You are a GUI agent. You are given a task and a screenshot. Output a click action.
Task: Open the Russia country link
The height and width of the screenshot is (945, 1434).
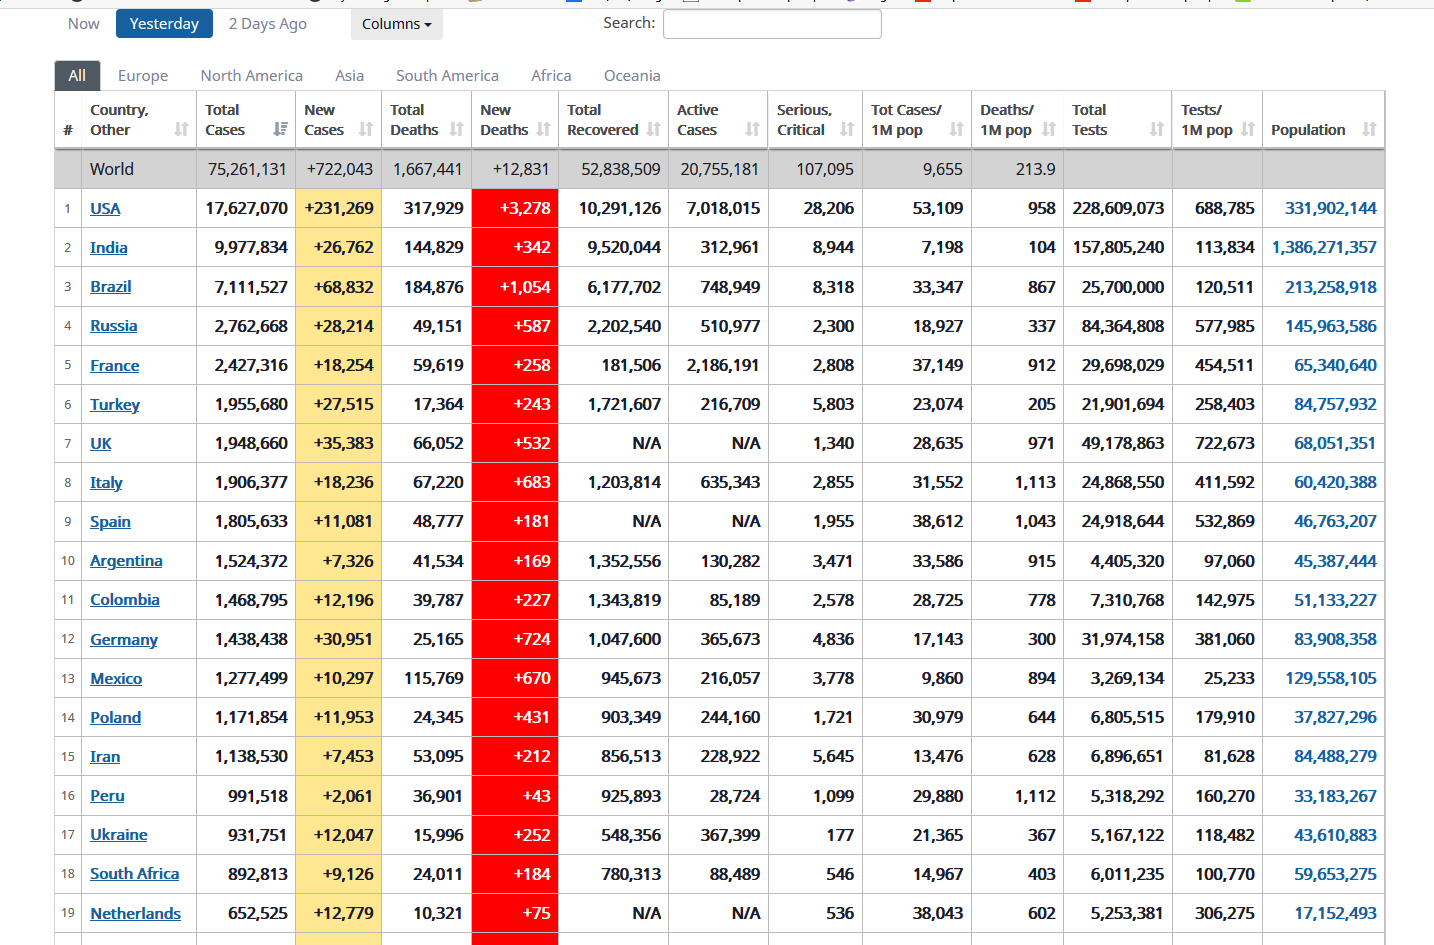tap(114, 326)
